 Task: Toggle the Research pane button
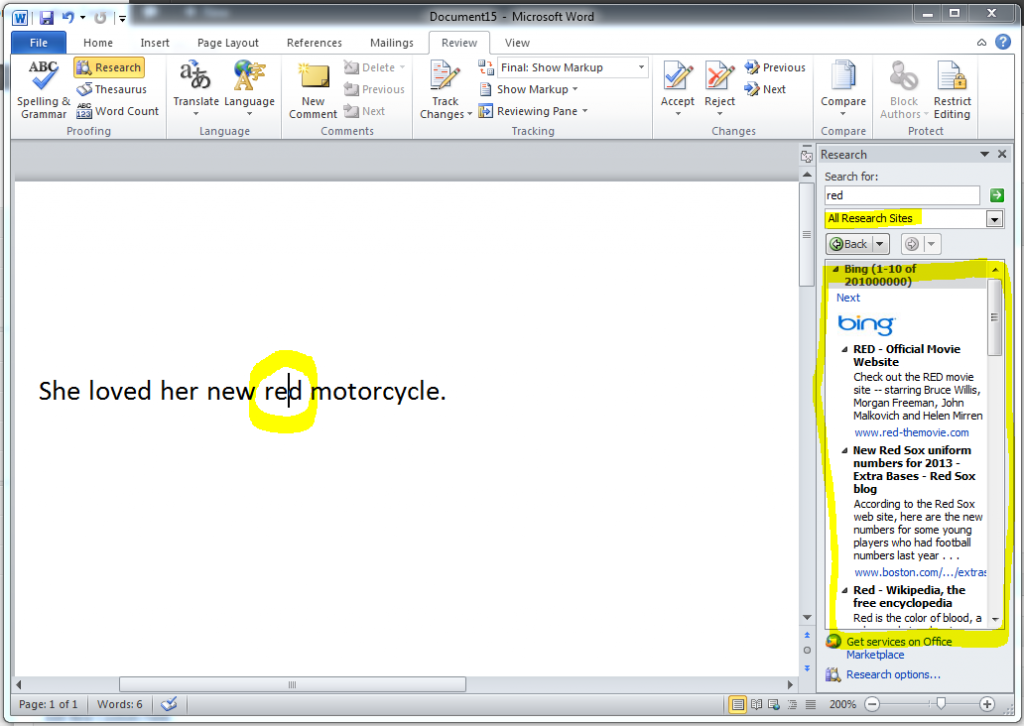tap(109, 67)
